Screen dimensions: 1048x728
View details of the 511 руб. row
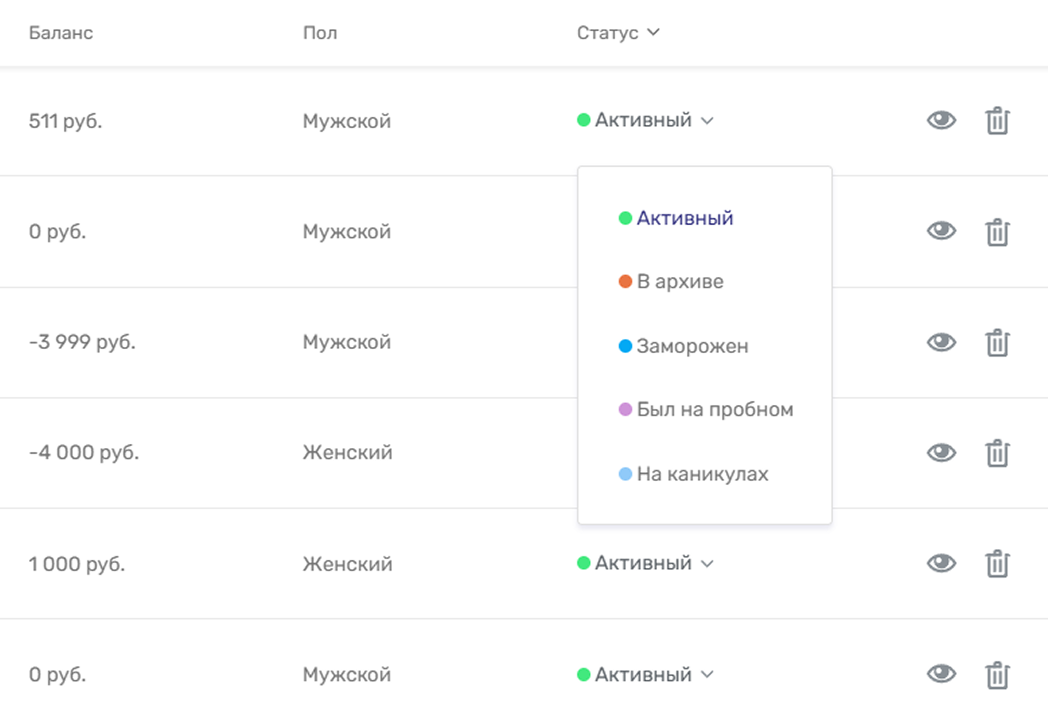tap(941, 121)
